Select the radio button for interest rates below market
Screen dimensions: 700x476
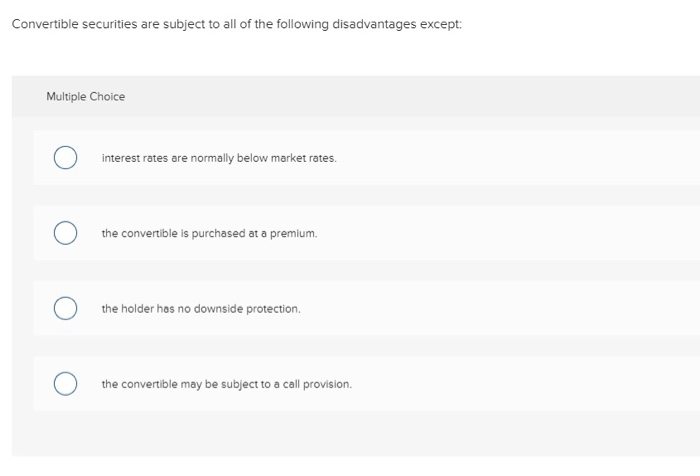[65, 158]
